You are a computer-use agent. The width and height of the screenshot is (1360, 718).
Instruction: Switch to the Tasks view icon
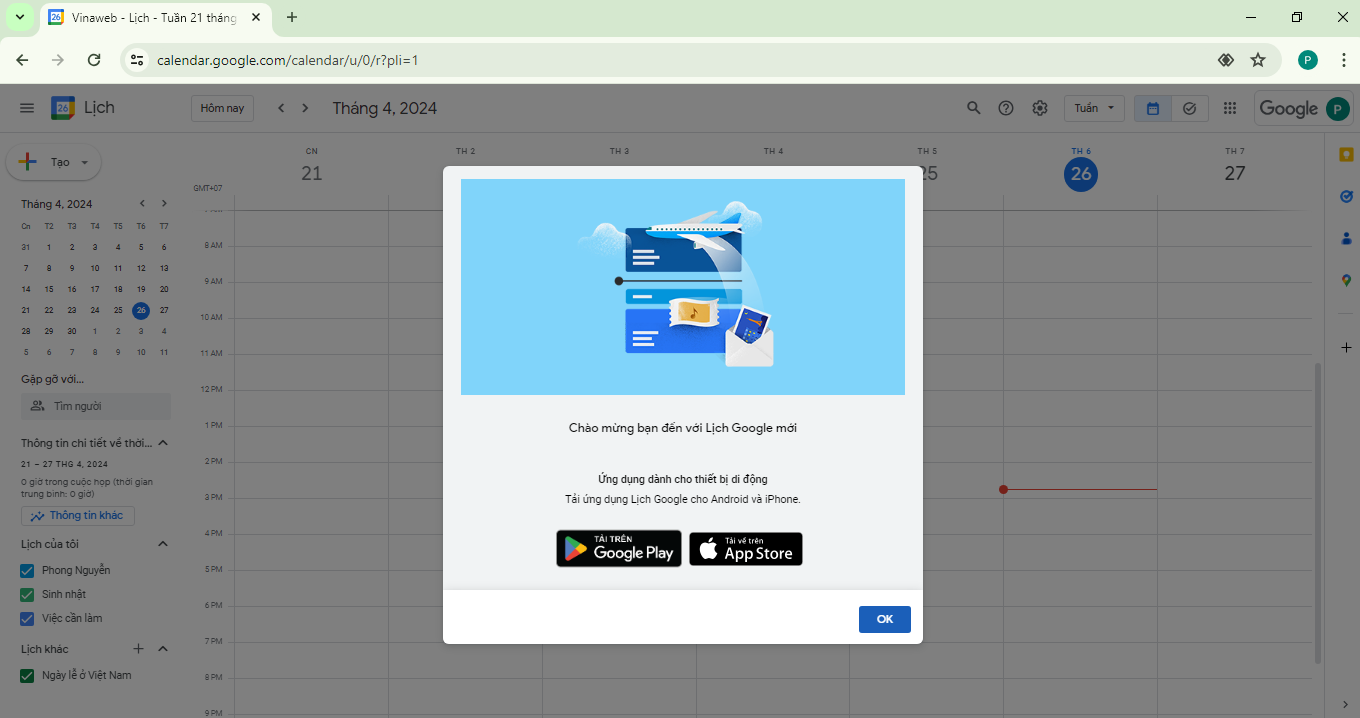(x=1189, y=108)
